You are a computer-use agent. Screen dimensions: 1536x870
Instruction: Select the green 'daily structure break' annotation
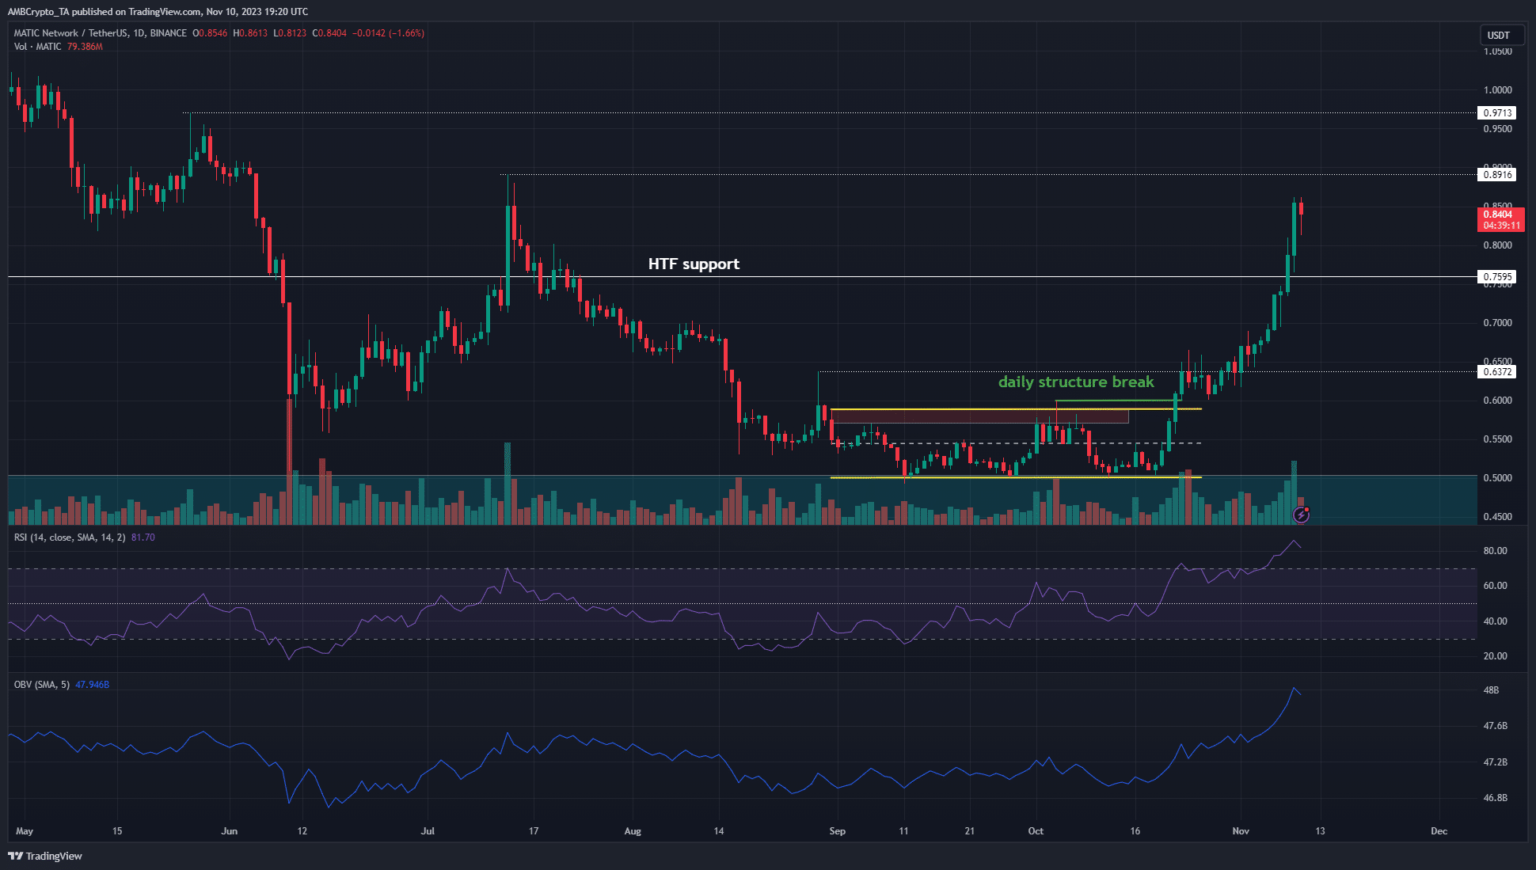(1075, 382)
